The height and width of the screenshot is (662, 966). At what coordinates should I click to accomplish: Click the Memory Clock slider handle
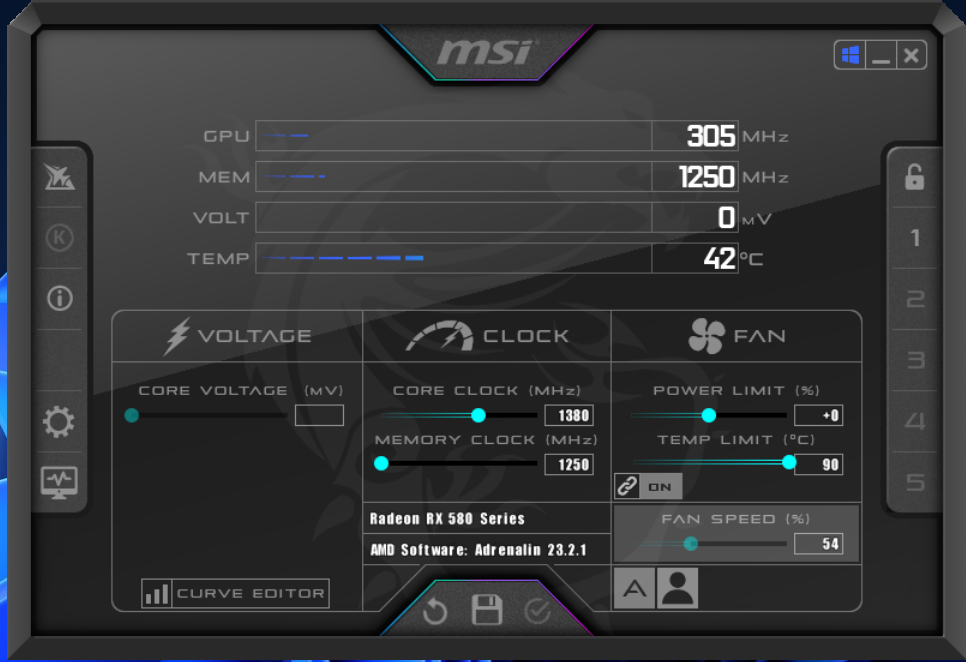(381, 463)
